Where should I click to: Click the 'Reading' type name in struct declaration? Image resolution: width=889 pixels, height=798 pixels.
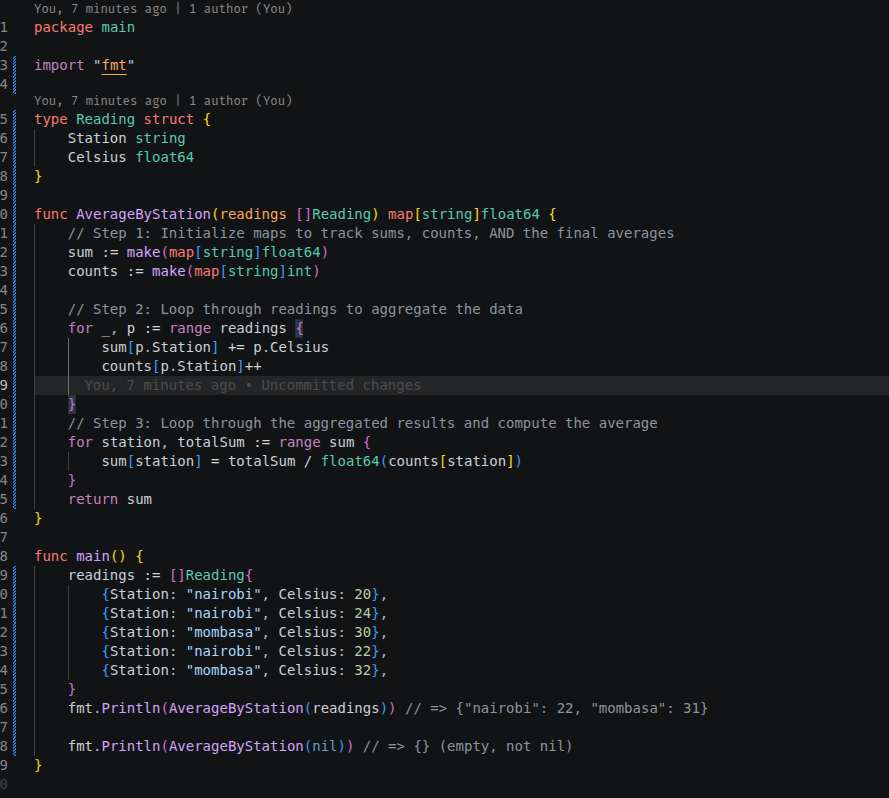(105, 119)
